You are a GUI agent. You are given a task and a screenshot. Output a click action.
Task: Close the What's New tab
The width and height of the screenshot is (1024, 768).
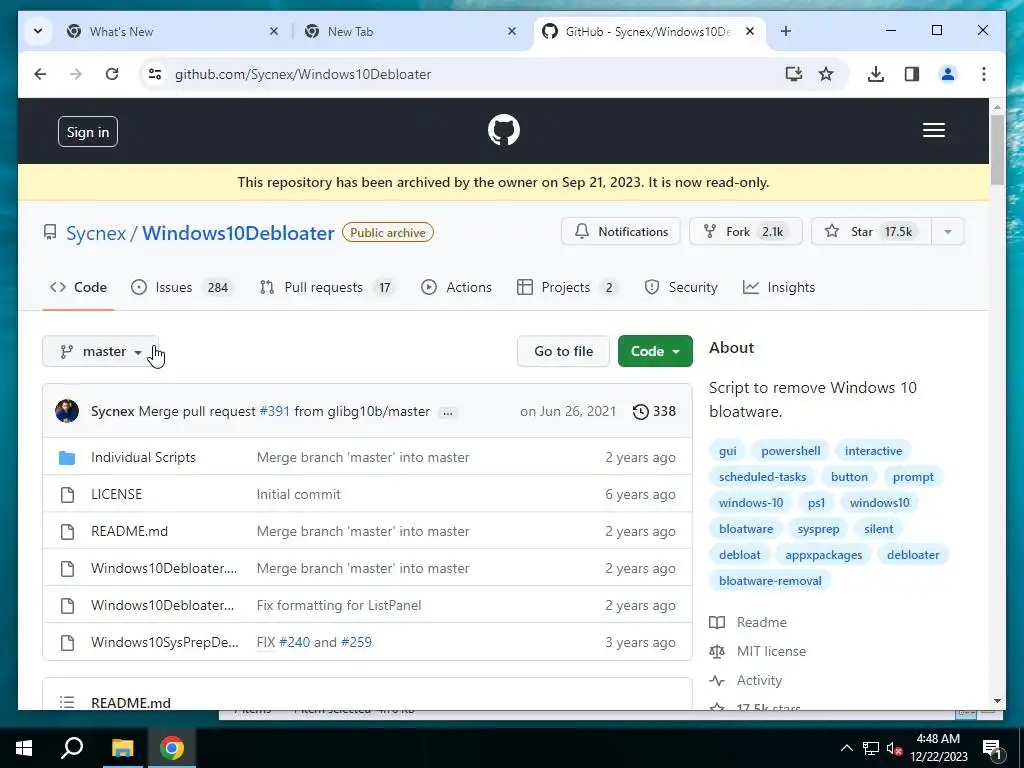[274, 31]
